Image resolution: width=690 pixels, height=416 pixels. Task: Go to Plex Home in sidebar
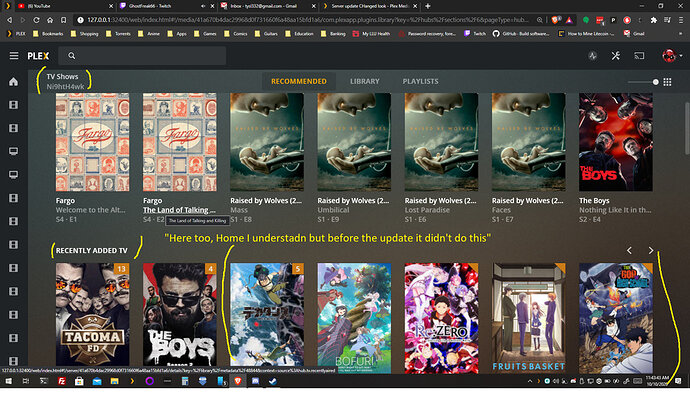[14, 82]
